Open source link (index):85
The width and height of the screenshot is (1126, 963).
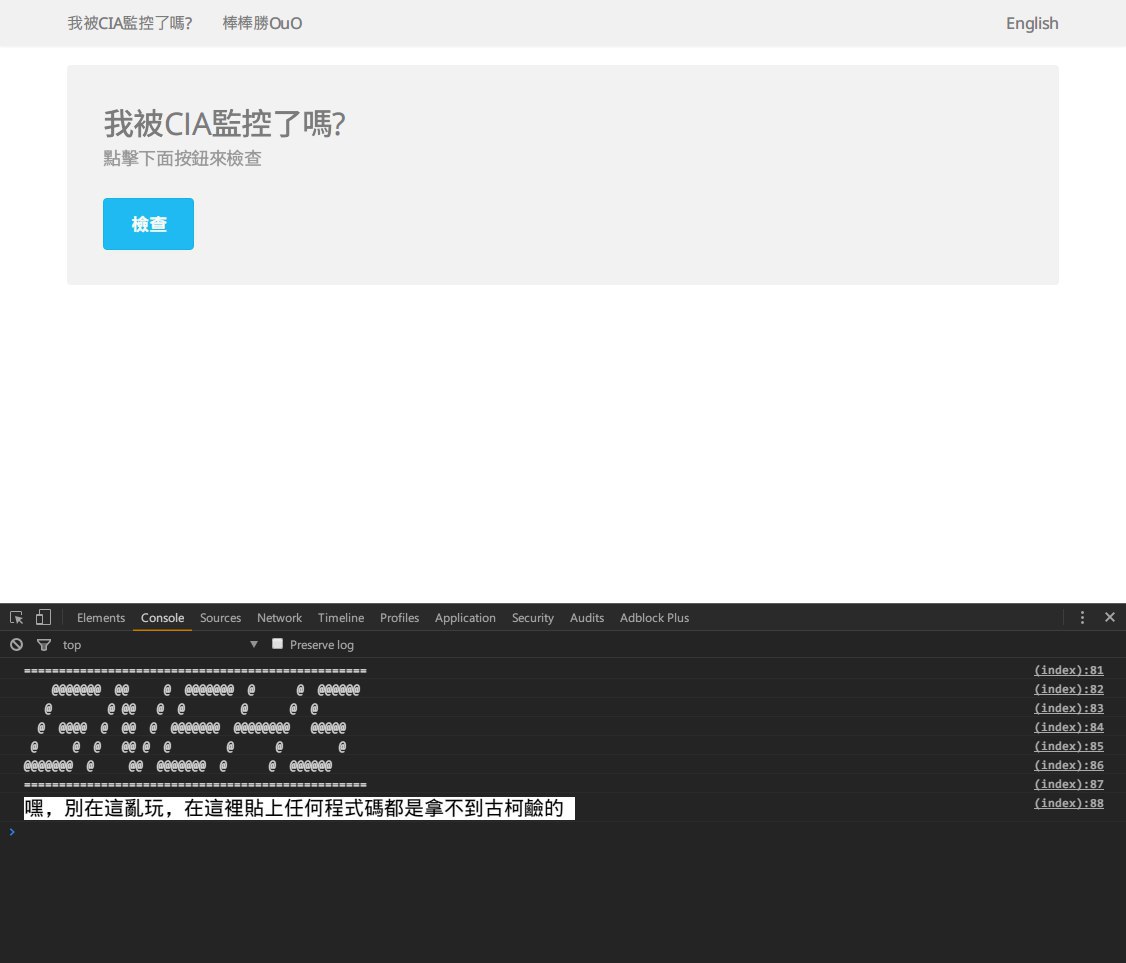tap(1069, 746)
